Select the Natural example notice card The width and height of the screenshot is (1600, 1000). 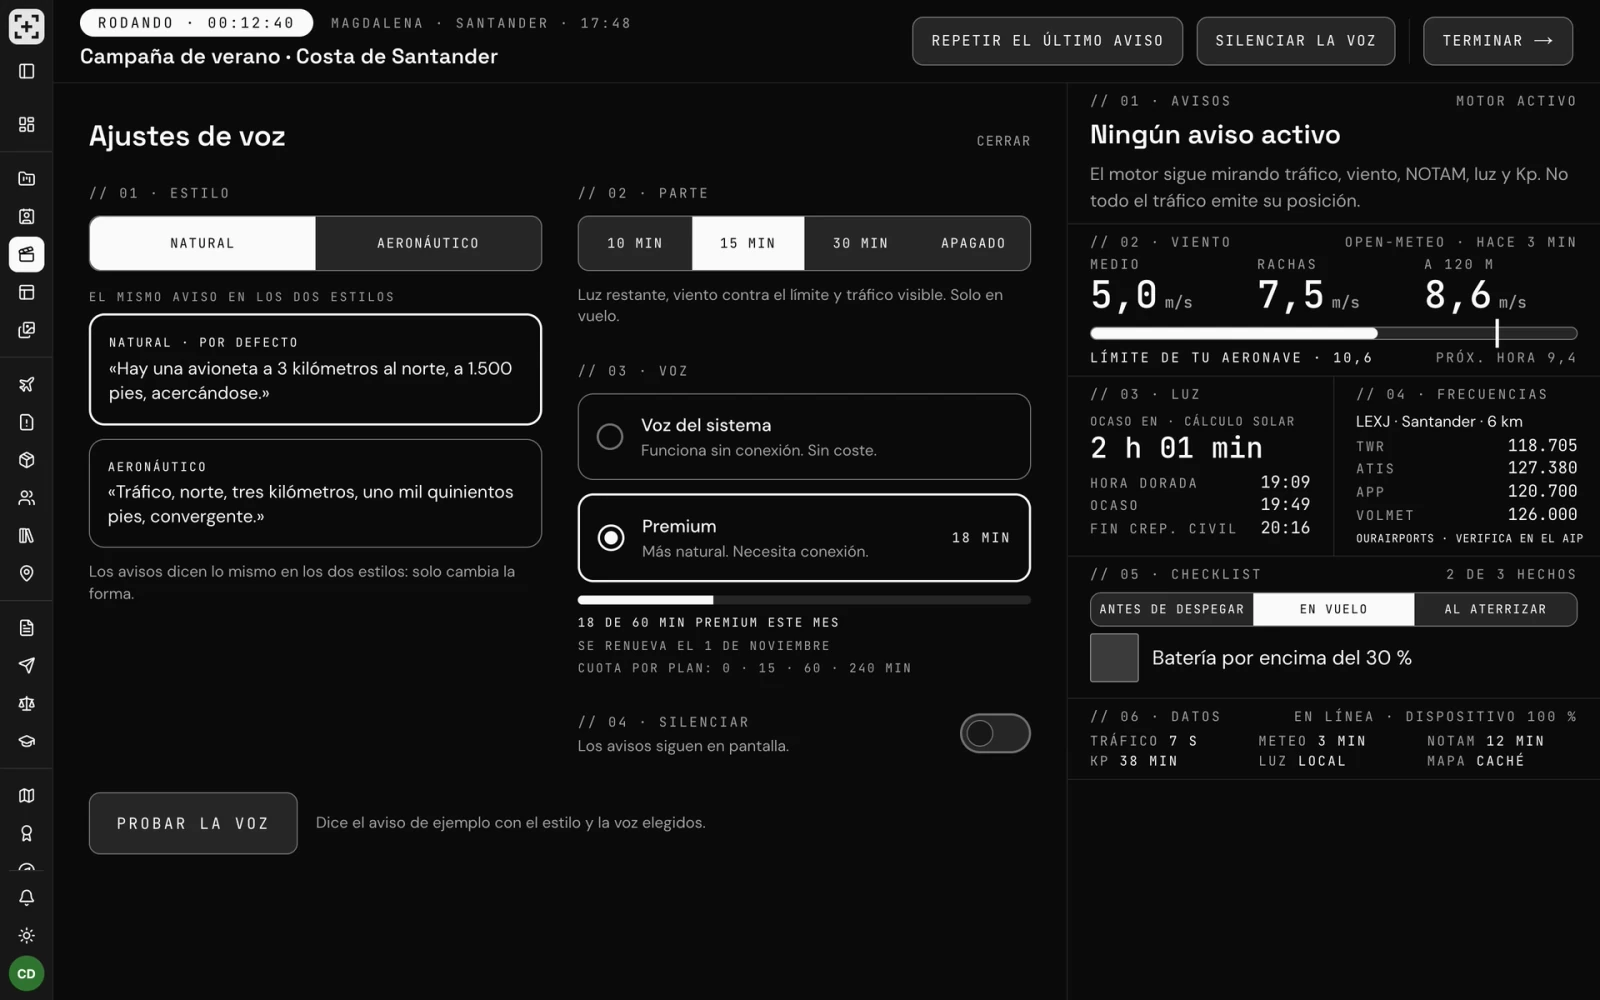[315, 369]
